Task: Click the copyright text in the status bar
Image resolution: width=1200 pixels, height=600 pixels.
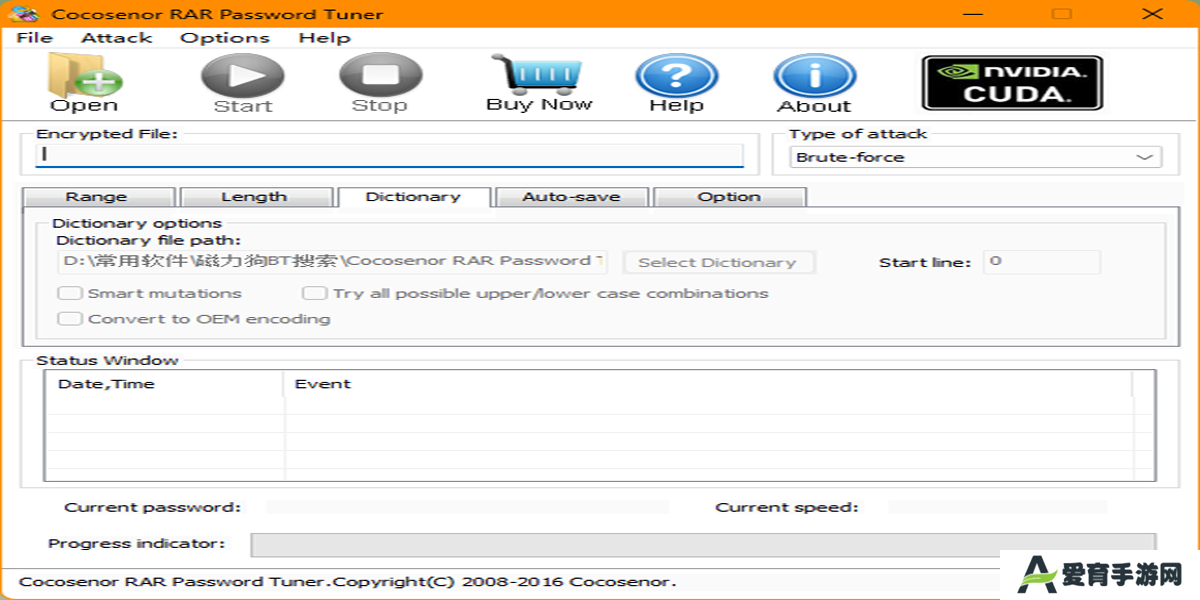Action: click(348, 581)
